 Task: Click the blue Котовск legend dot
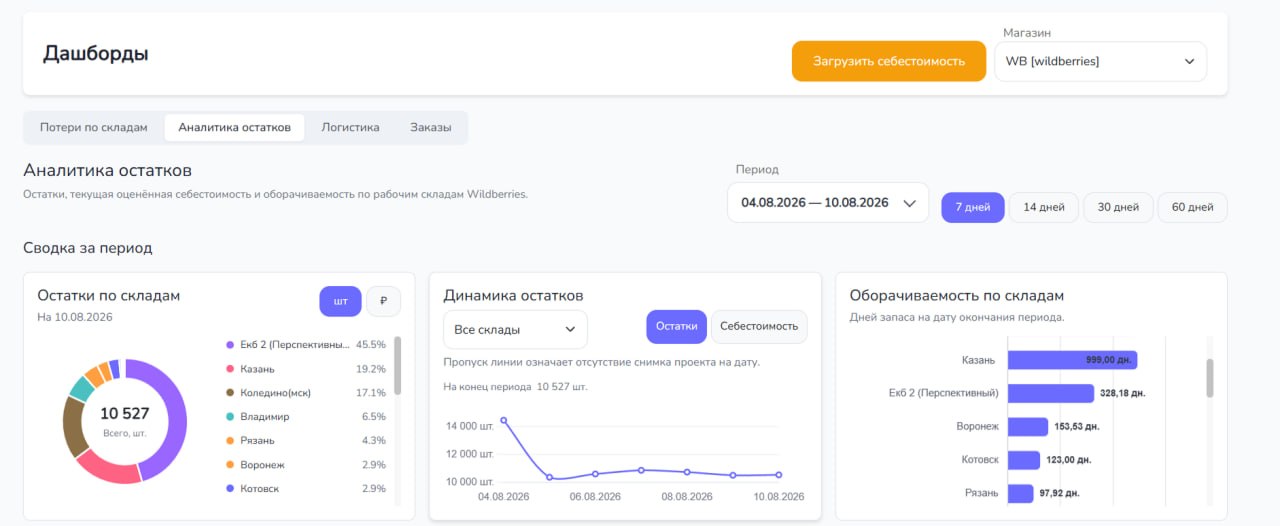tap(230, 488)
